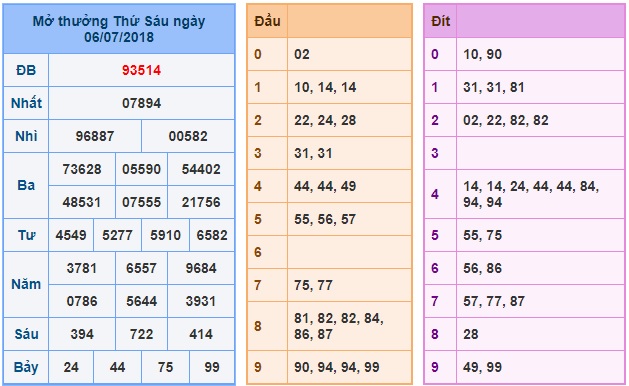
Task: Select row digit 6 in the Đầu table
Action: pyautogui.click(x=258, y=252)
